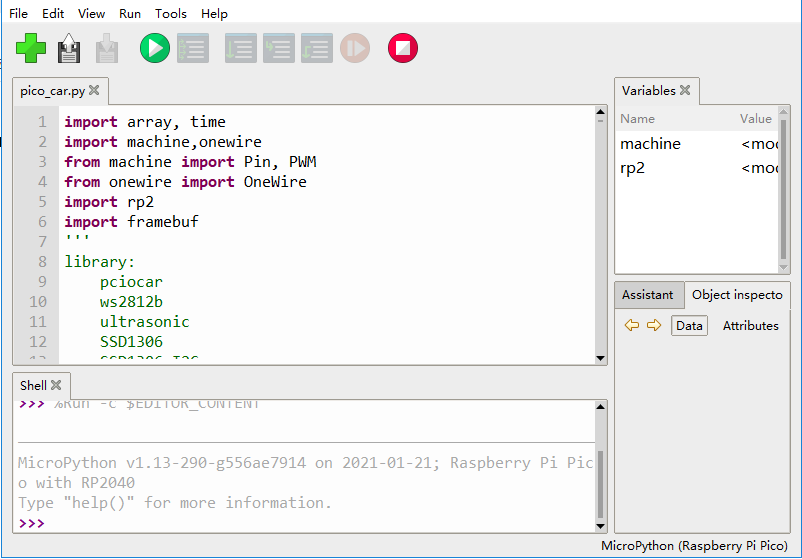Screen dimensions: 802x559
Task: Switch to the Object inspector tab
Action: 737,295
